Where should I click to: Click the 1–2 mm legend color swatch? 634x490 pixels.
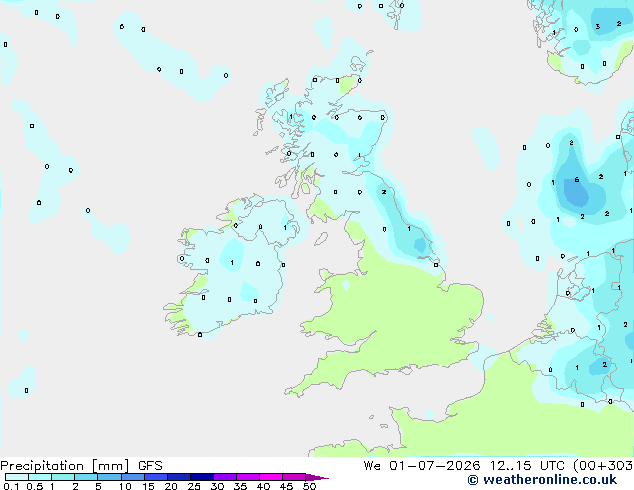point(63,477)
